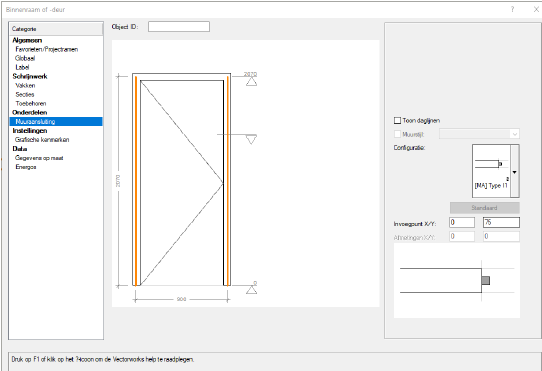Click the Object ID input field
The width and height of the screenshot is (542, 371).
(x=179, y=27)
